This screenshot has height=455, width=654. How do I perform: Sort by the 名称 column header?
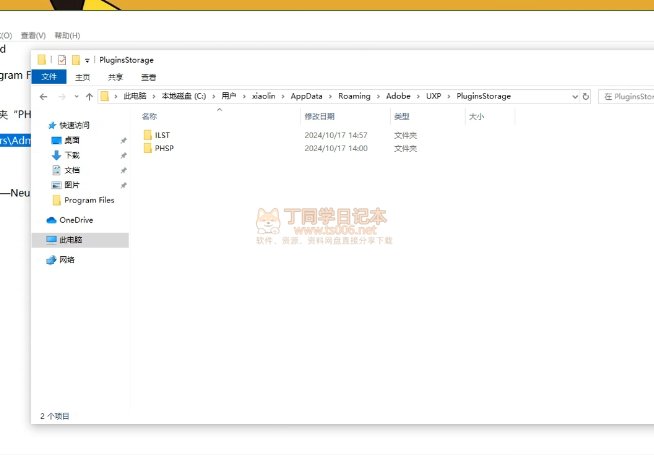coord(149,116)
